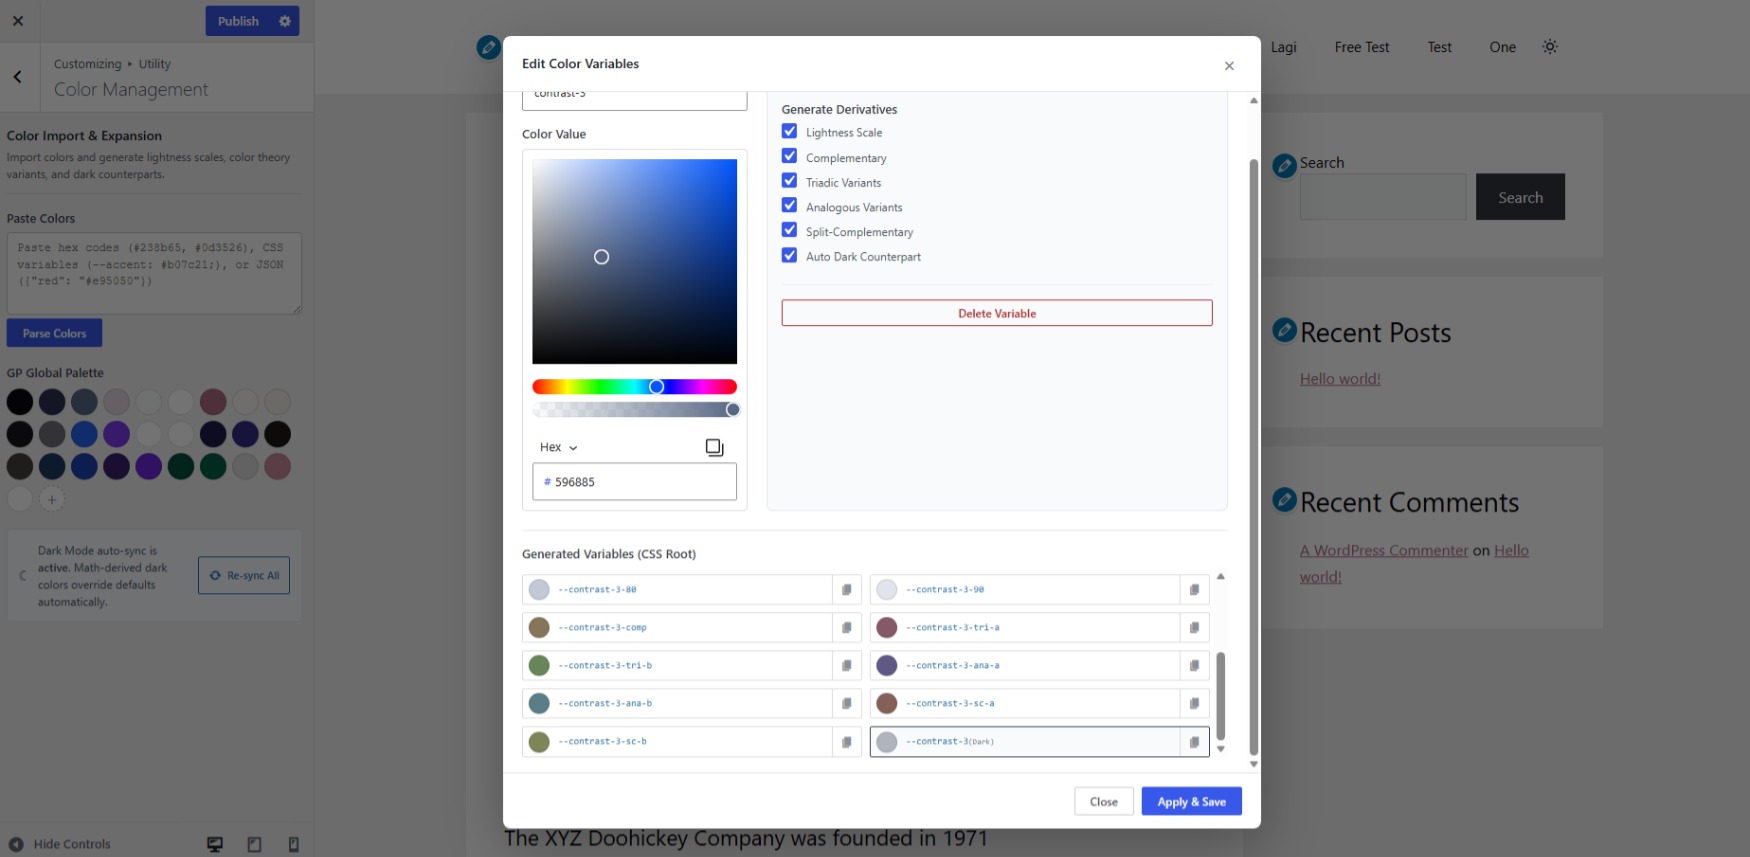Open the One menu item
The image size is (1750, 857).
click(x=1502, y=47)
